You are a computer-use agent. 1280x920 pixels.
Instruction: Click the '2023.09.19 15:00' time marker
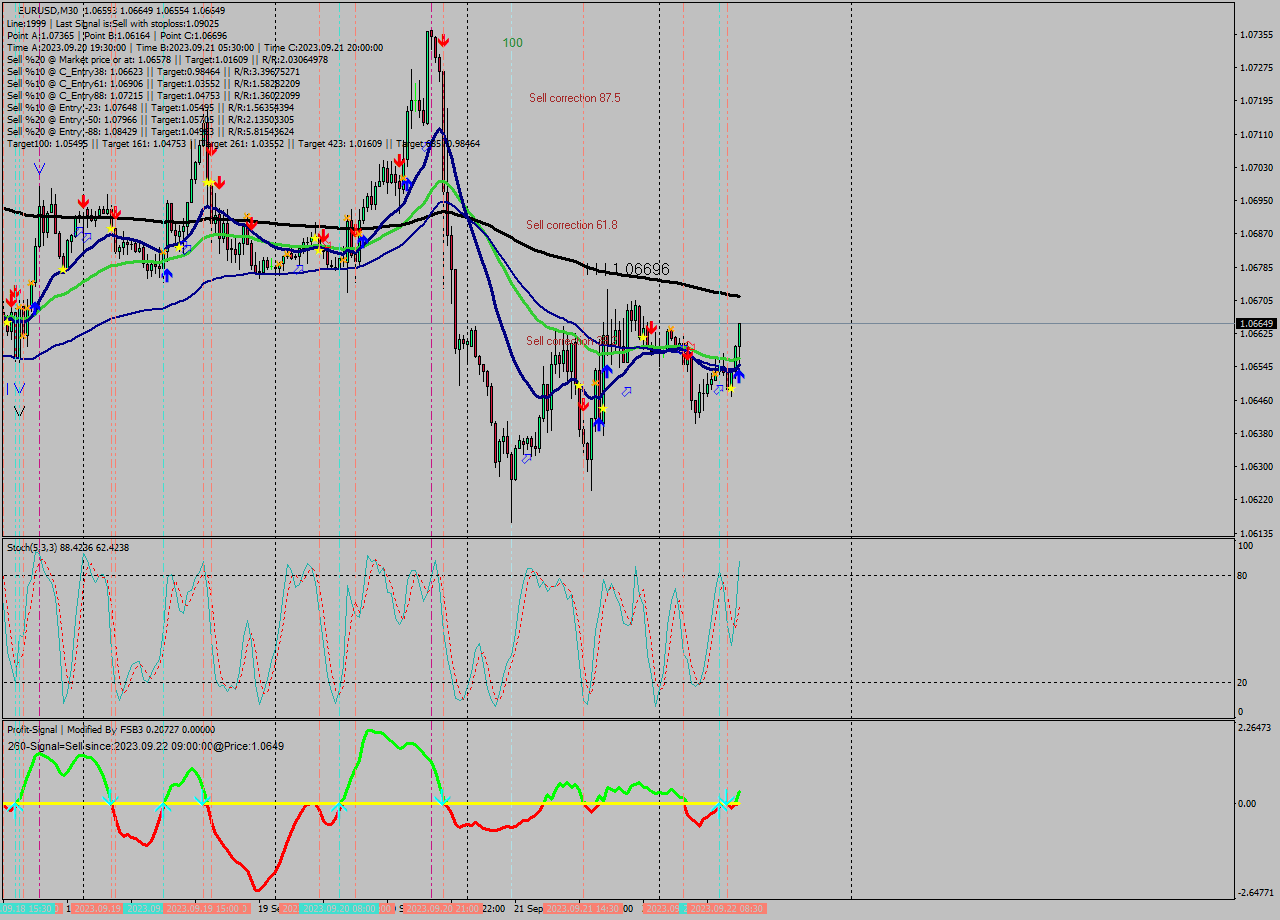(207, 908)
